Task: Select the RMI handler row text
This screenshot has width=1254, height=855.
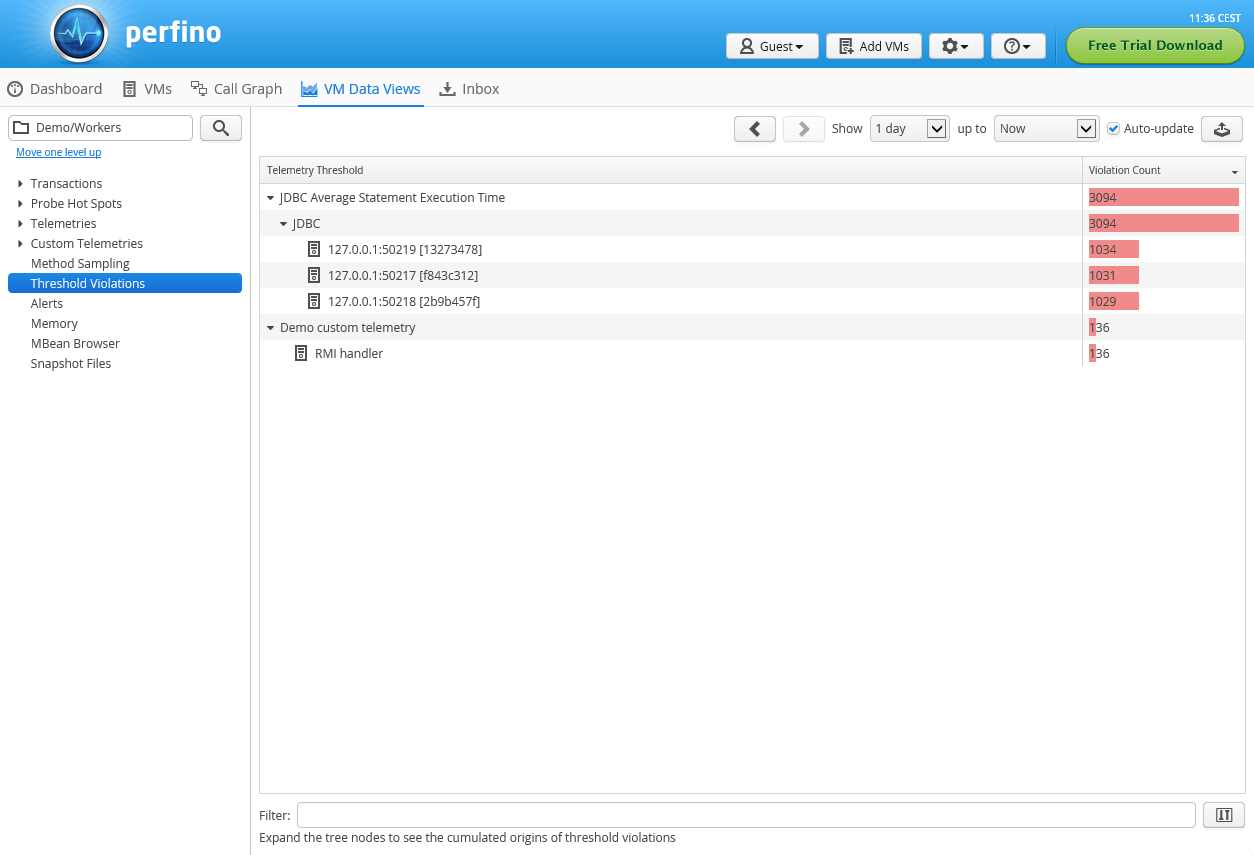Action: tap(349, 353)
